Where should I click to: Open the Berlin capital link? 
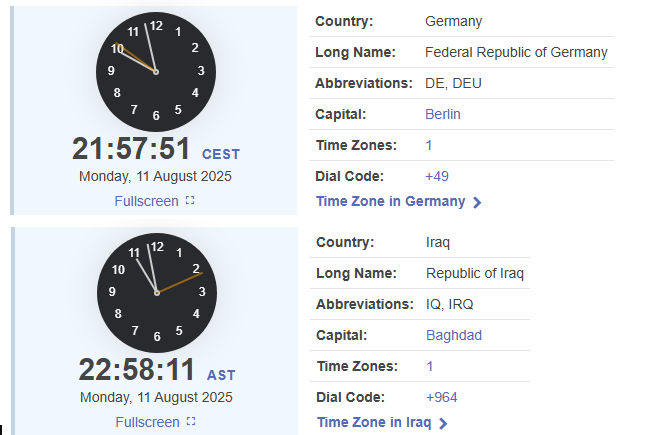click(x=442, y=114)
